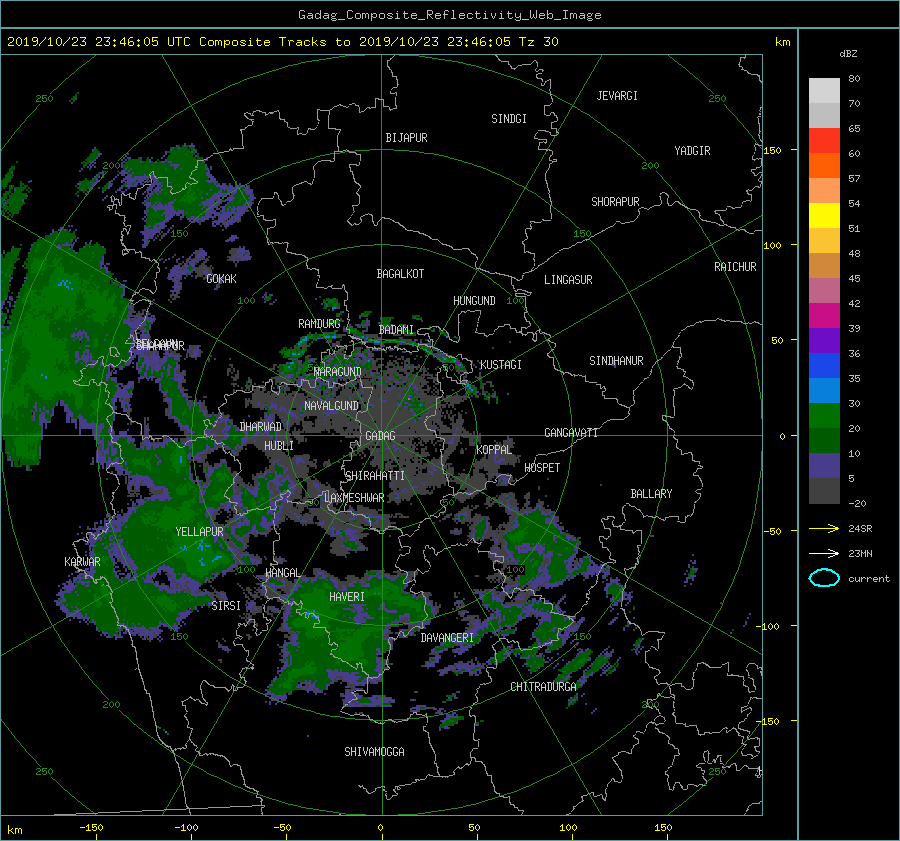The height and width of the screenshot is (841, 900).
Task: Click the KOPPAL city label
Action: (494, 449)
